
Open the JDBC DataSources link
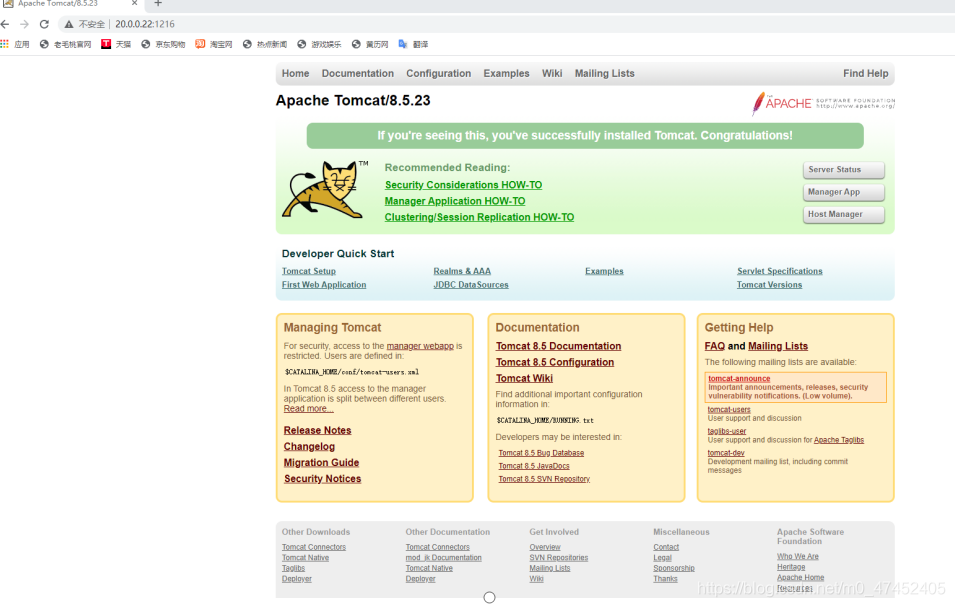(x=470, y=285)
